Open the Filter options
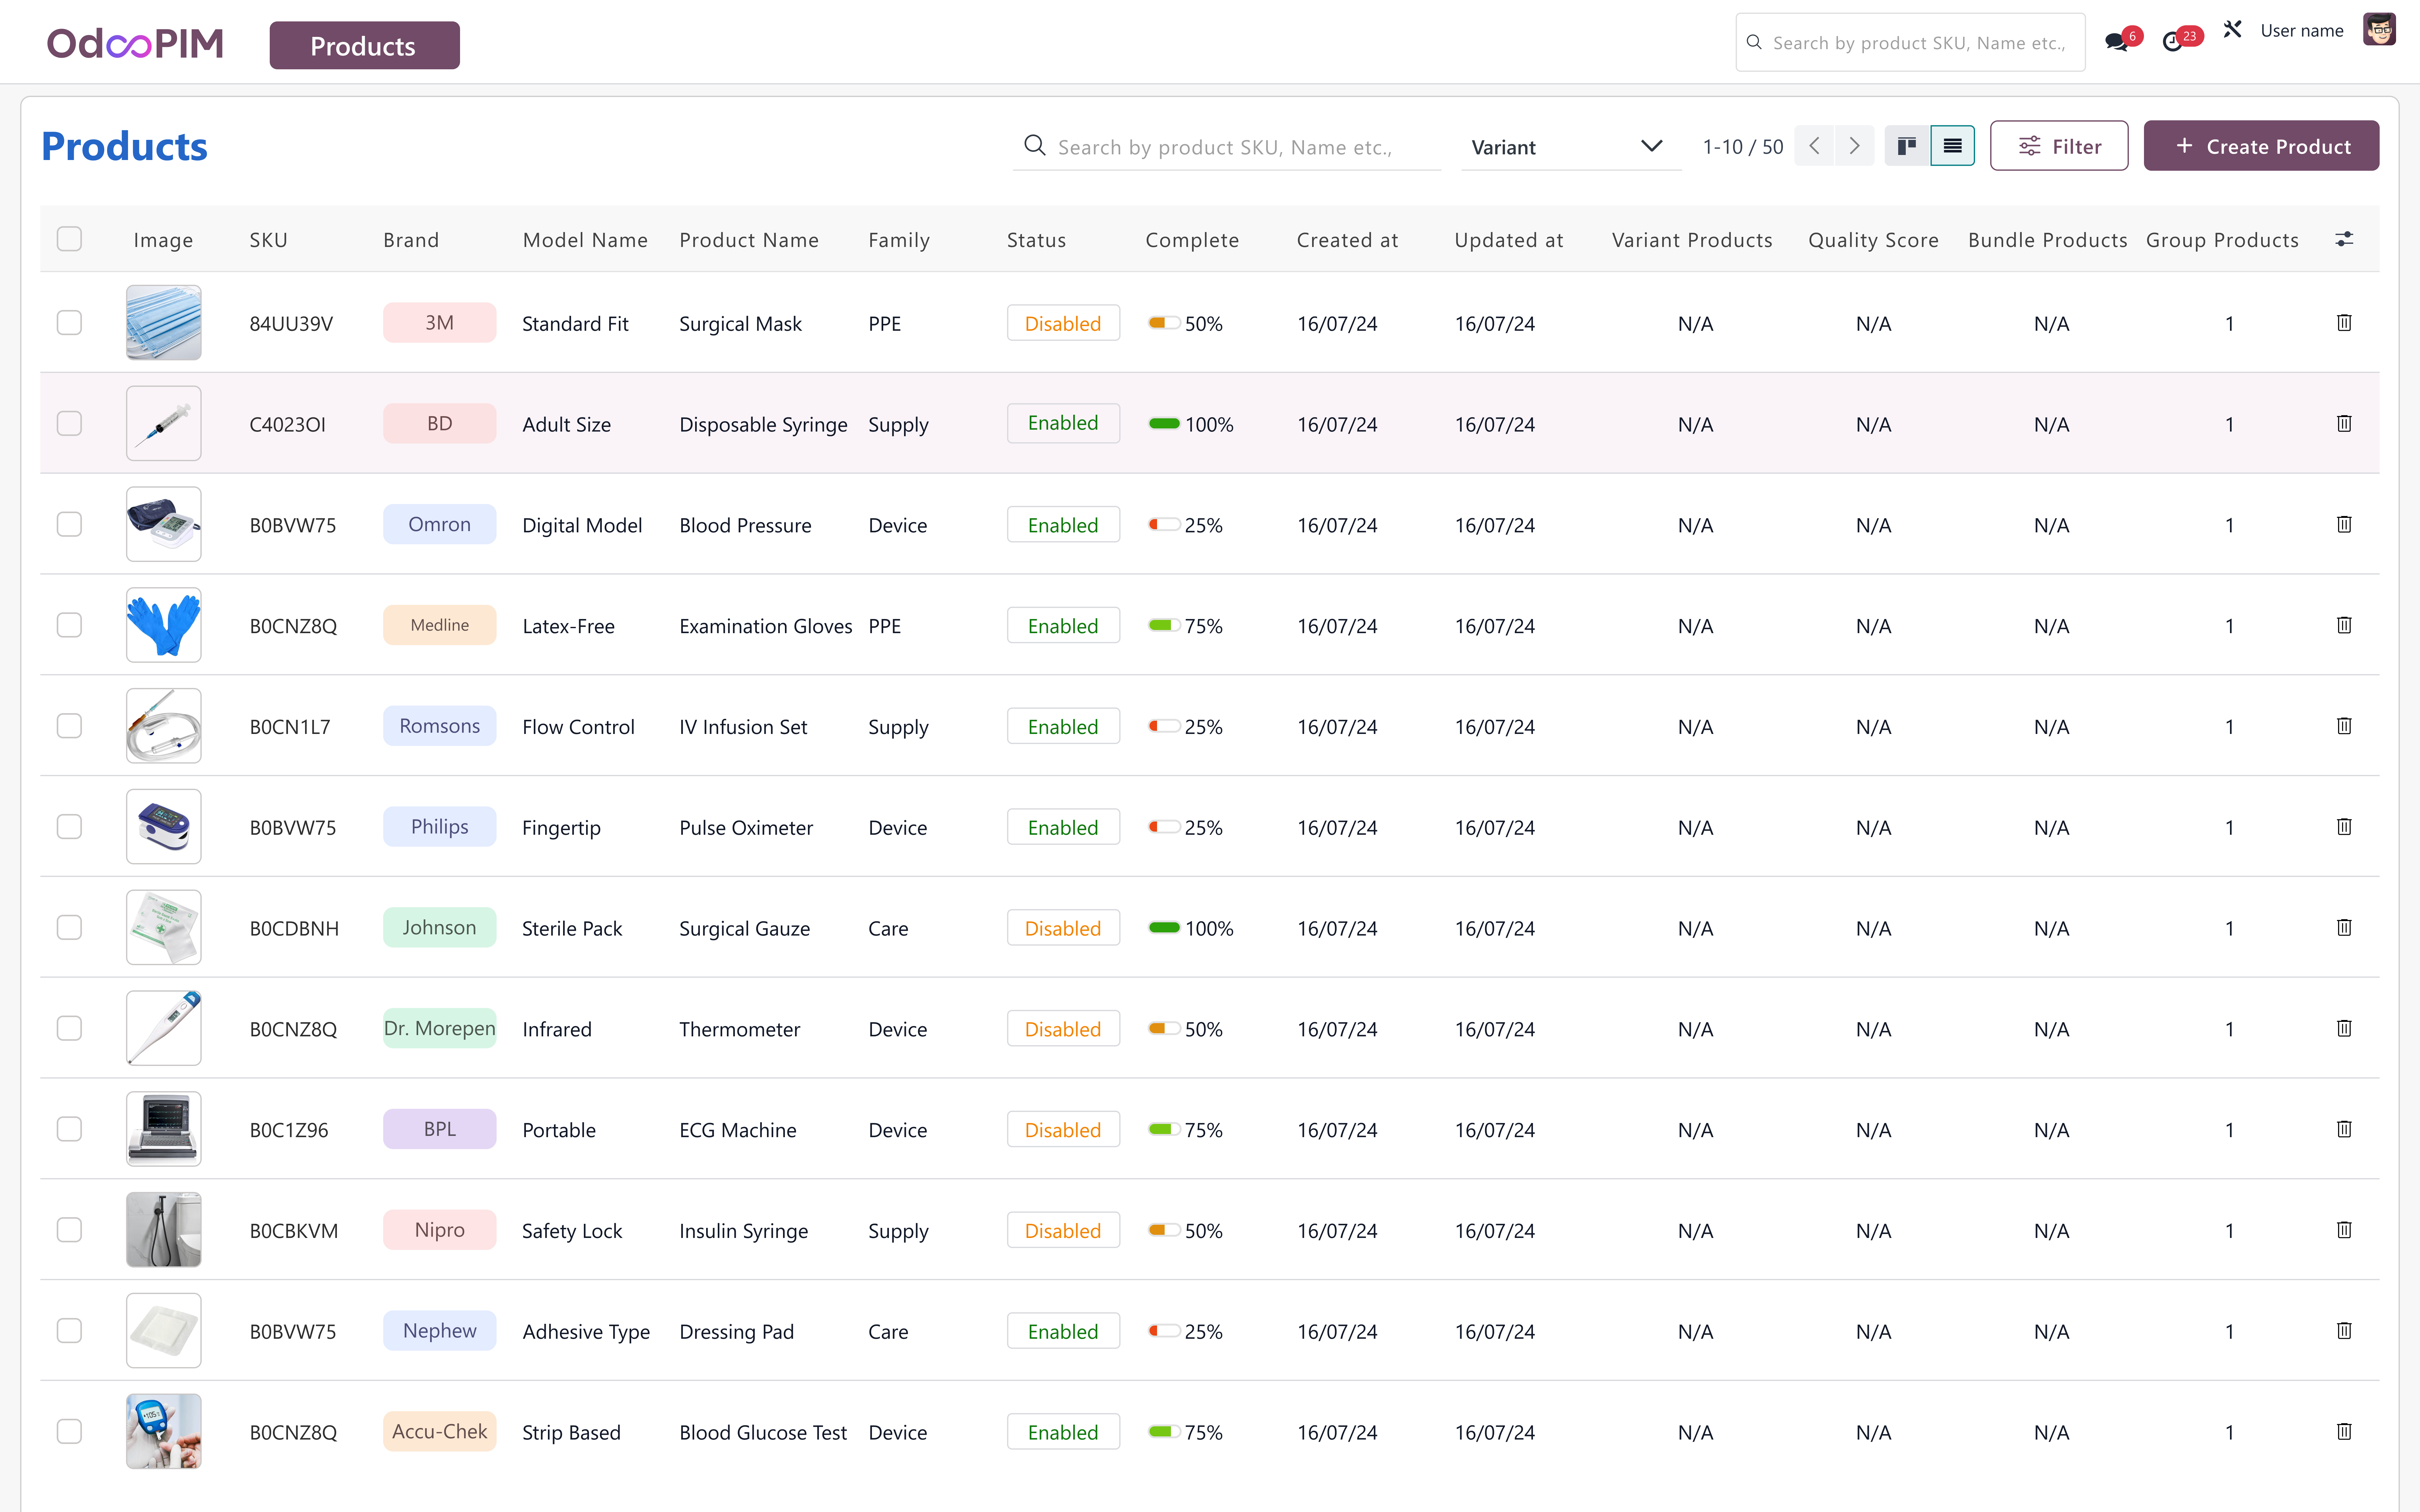The image size is (2420, 1512). [x=2059, y=146]
